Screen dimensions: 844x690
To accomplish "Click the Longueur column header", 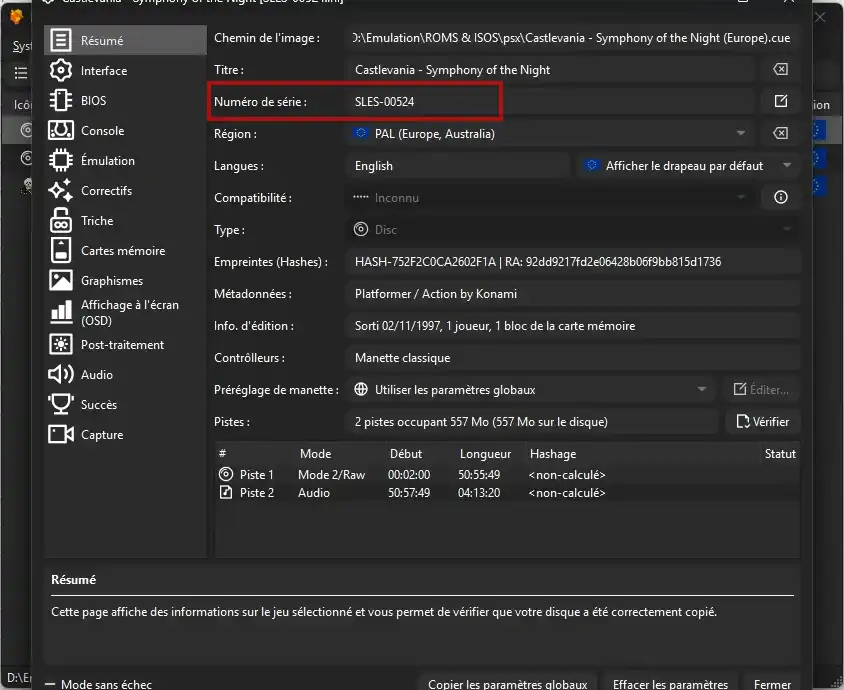I will (485, 454).
